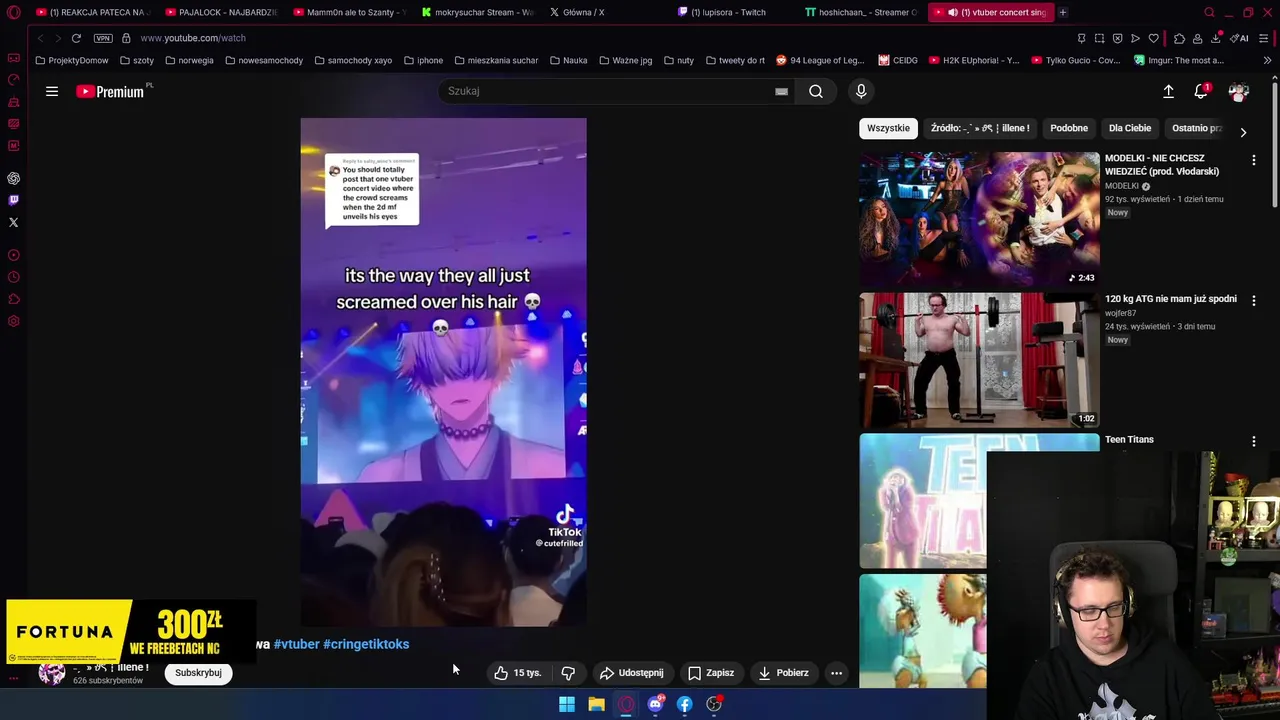The width and height of the screenshot is (1280, 720).
Task: Open more actions for the Teen Titans video
Action: [x=1254, y=441]
